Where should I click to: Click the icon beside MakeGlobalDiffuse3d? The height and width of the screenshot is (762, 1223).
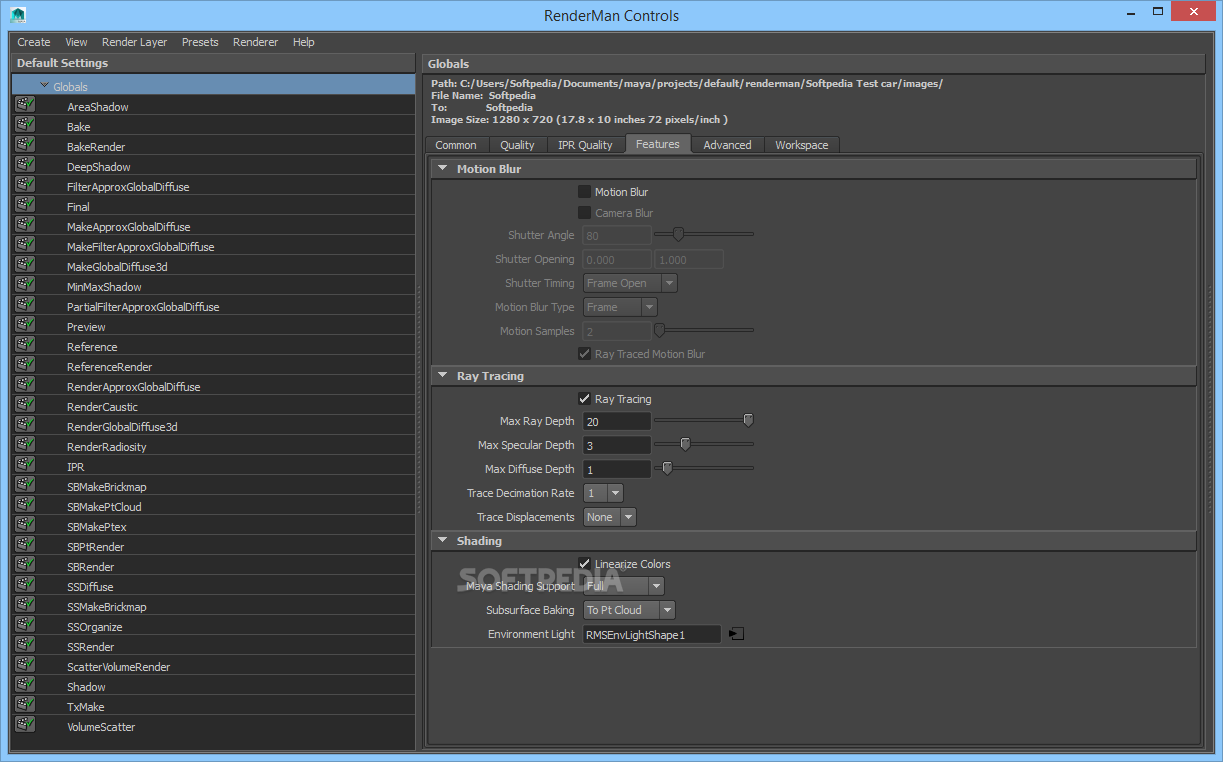click(25, 265)
